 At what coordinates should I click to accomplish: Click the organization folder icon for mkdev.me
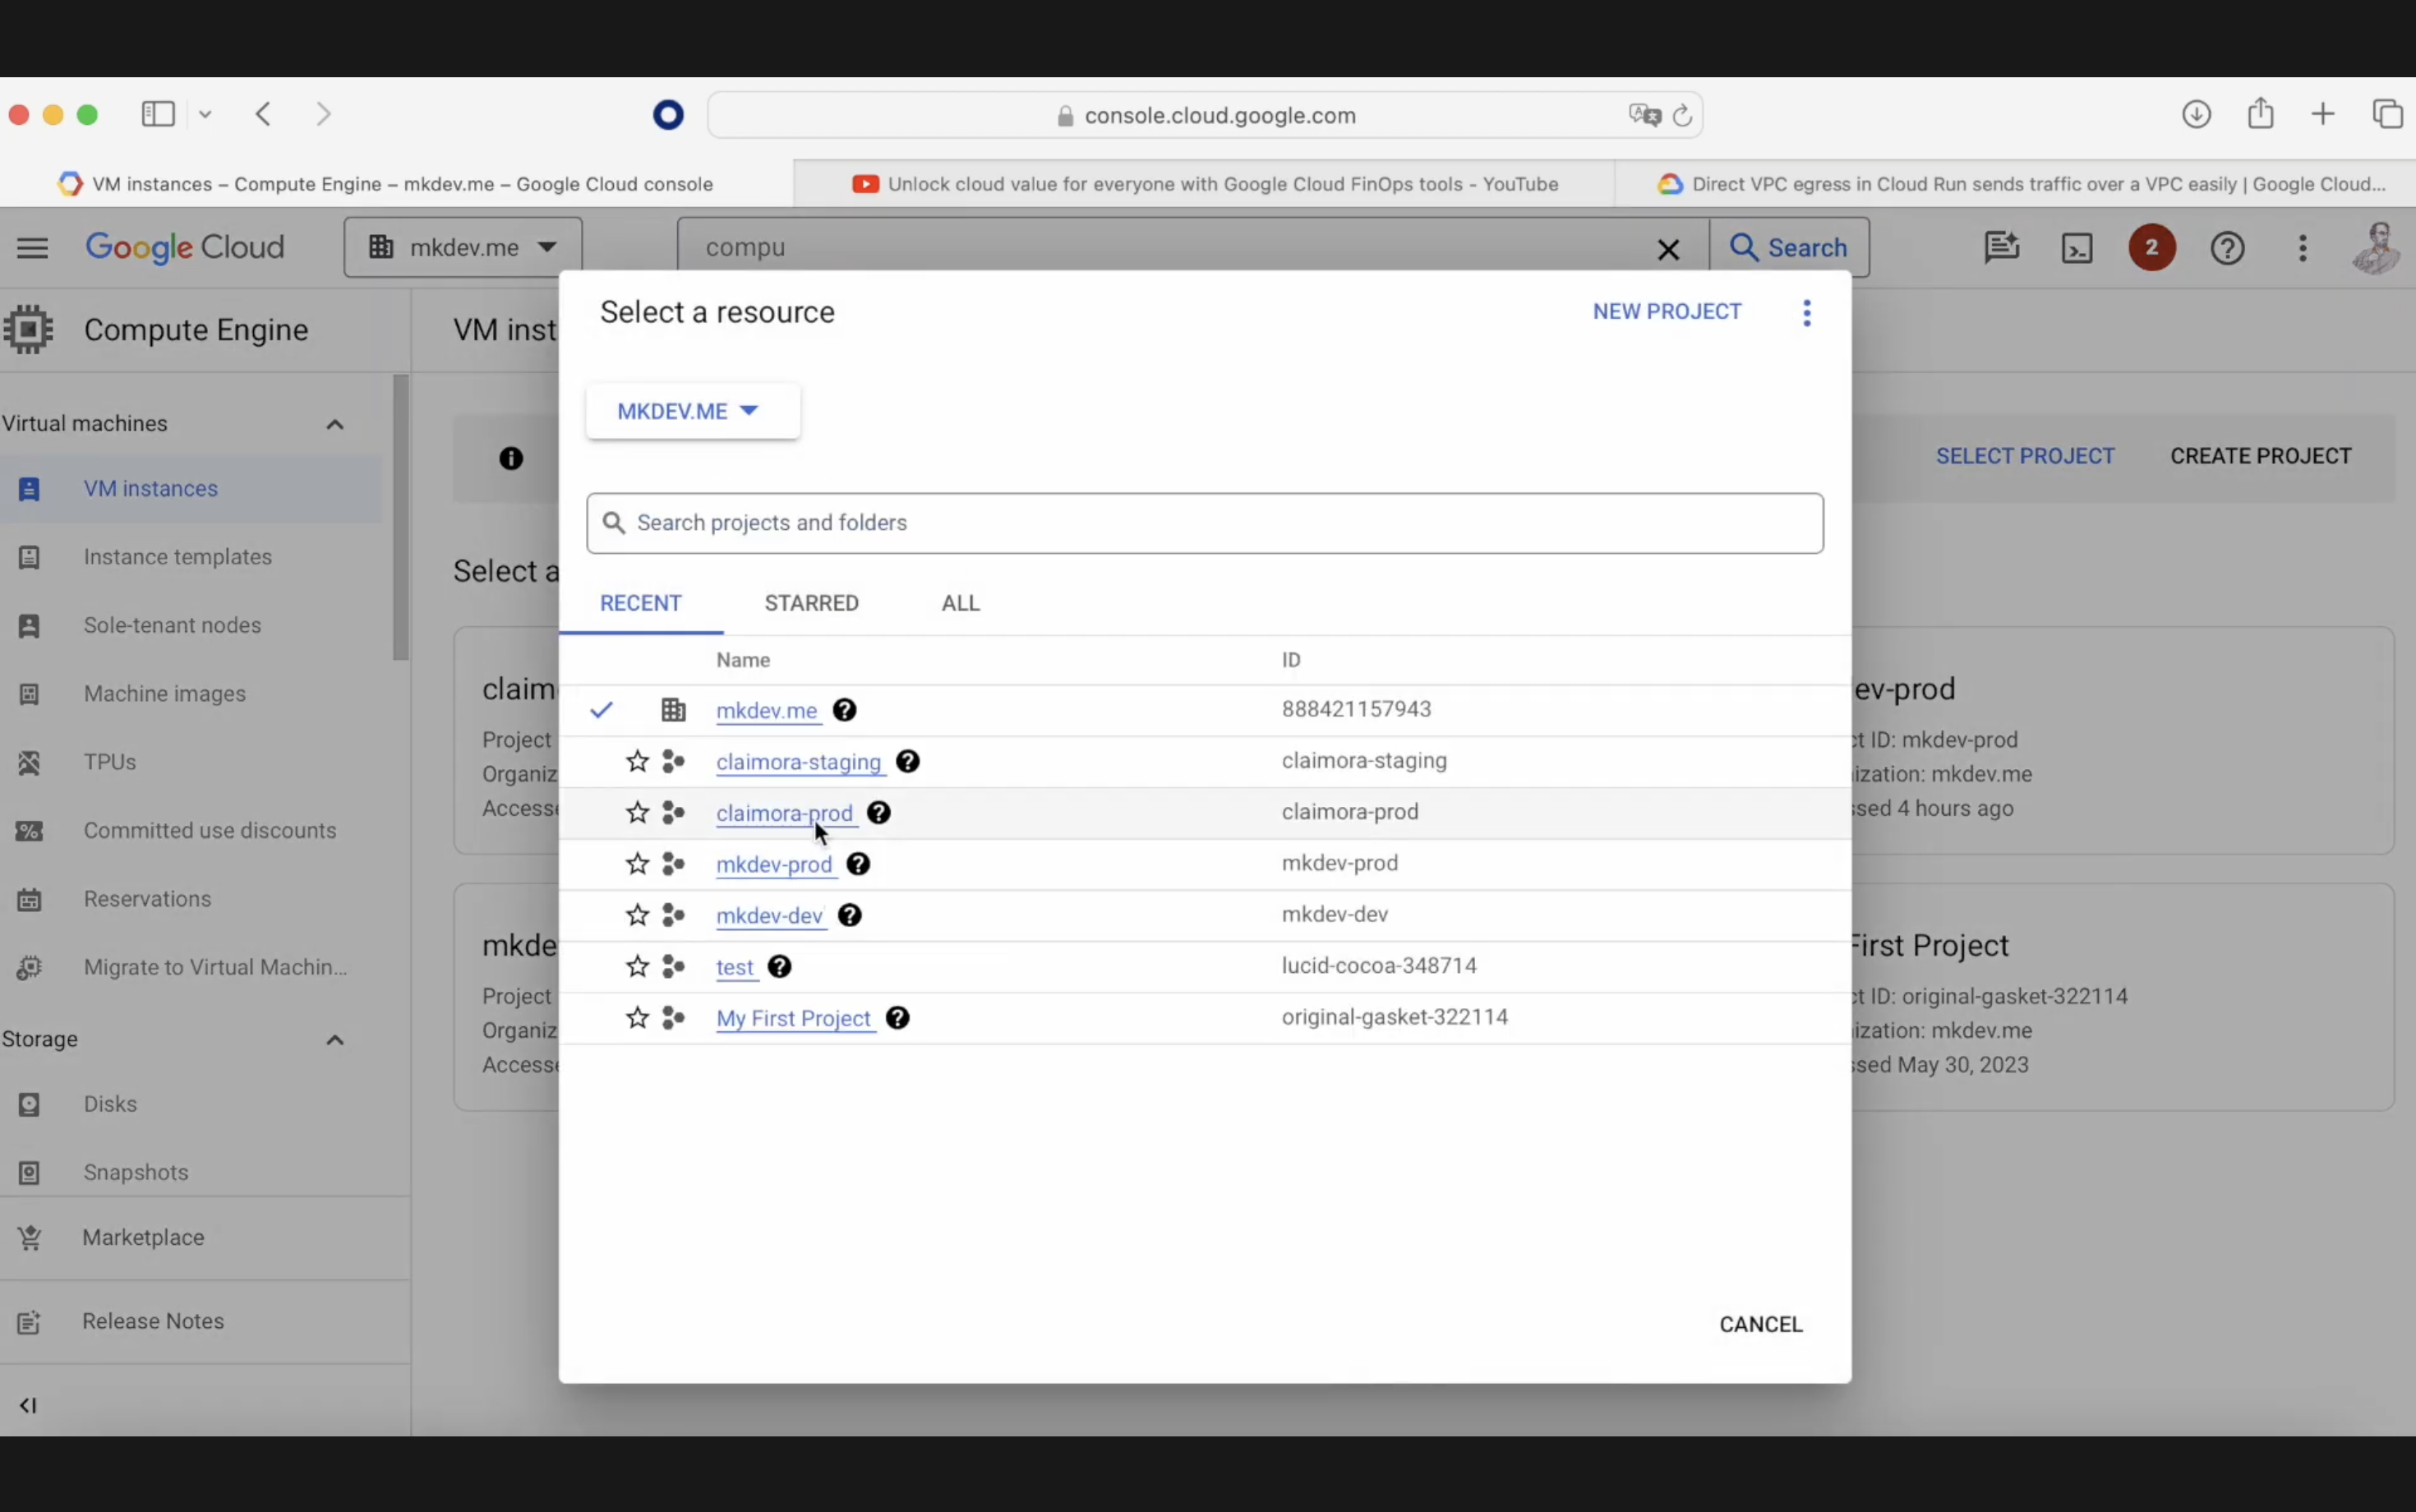pyautogui.click(x=674, y=709)
